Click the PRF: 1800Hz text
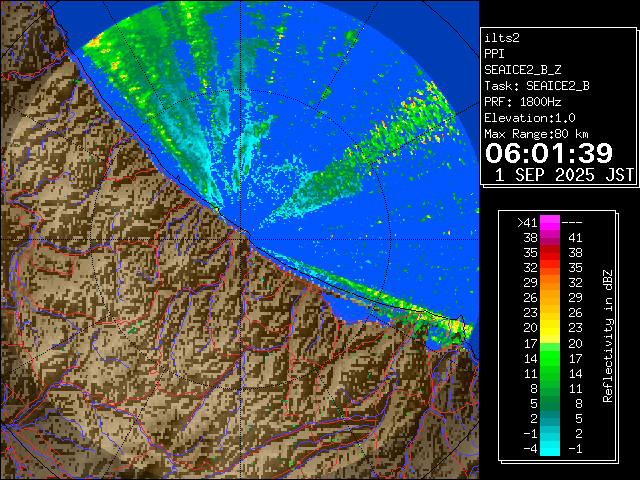Viewport: 640px width, 480px height. point(522,101)
